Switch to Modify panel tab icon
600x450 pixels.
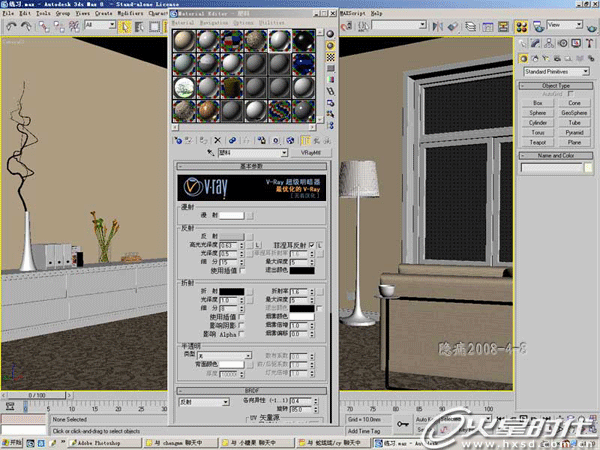click(535, 44)
